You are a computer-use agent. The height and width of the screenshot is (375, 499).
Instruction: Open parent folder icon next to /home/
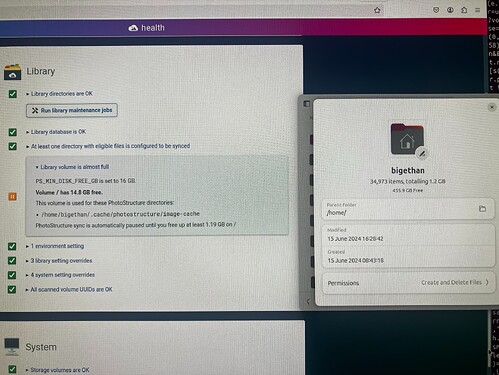point(482,209)
